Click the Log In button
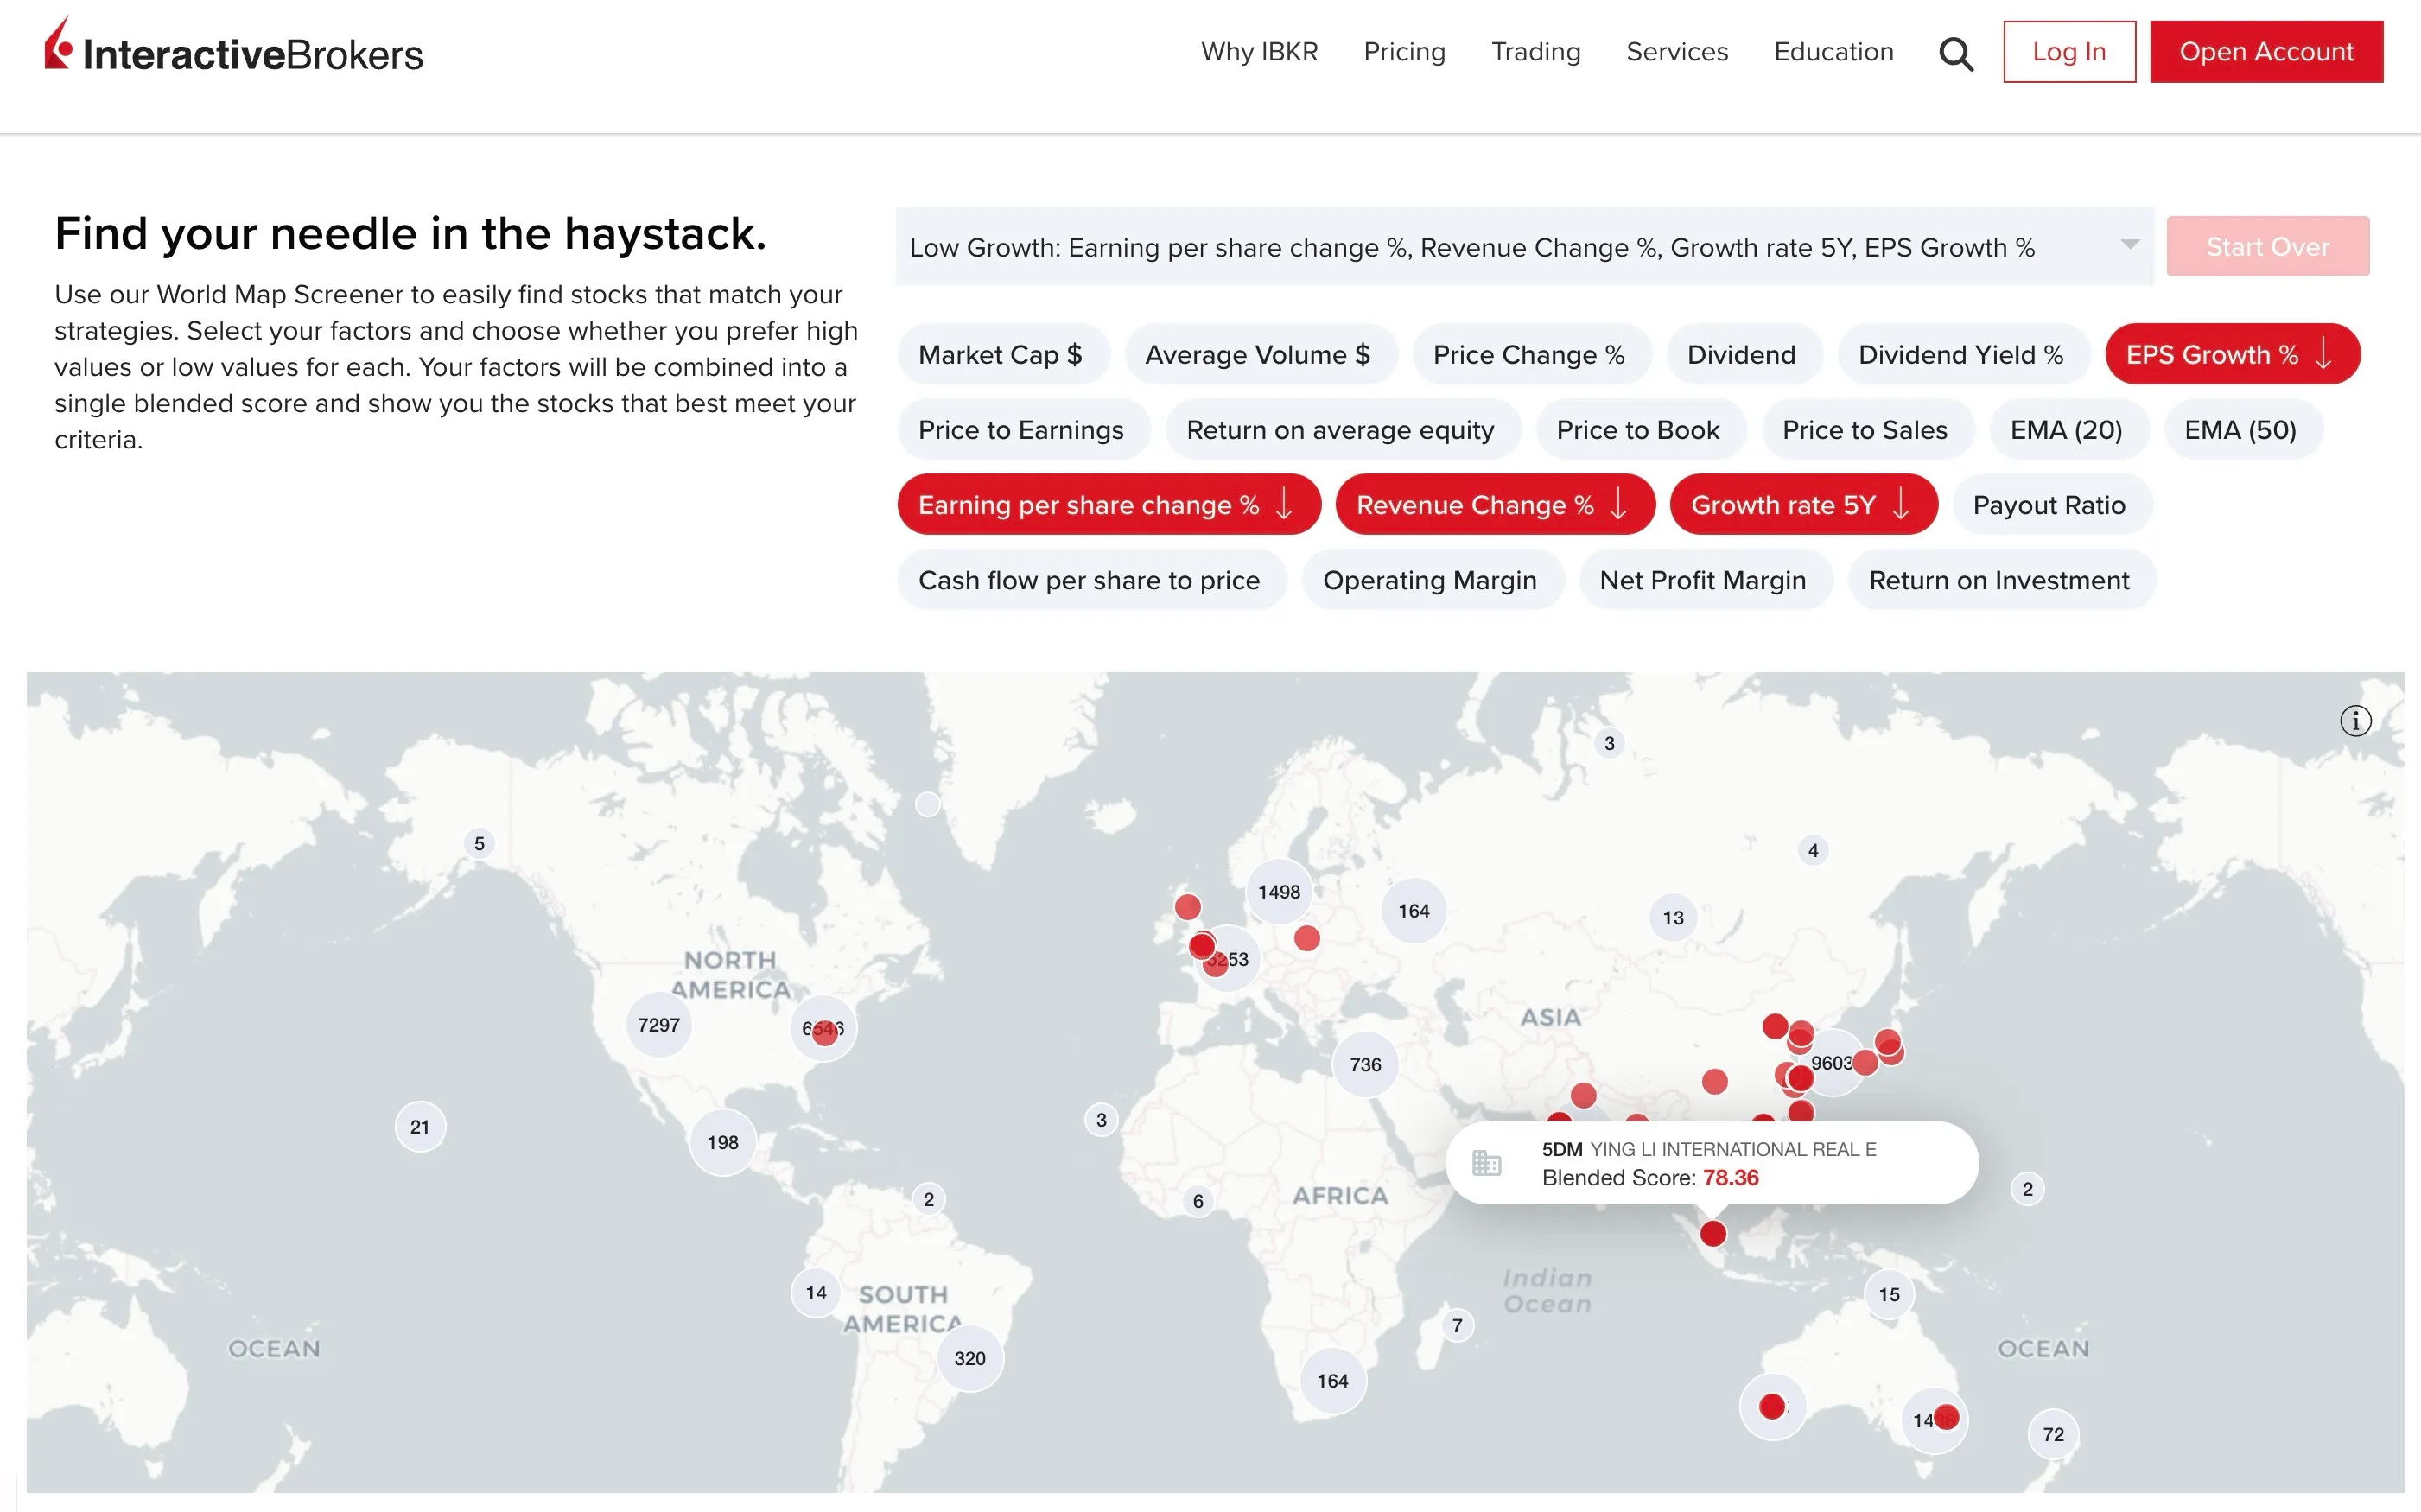Image resolution: width=2421 pixels, height=1512 pixels. pos(2069,51)
